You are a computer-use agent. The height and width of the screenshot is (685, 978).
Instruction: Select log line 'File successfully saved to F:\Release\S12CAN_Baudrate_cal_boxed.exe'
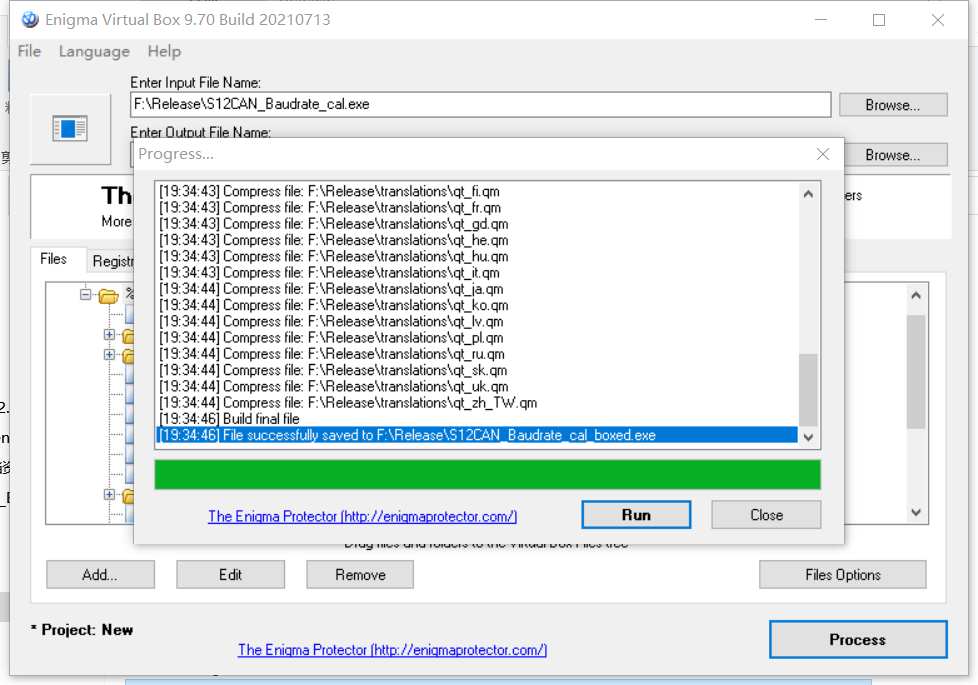click(x=477, y=435)
